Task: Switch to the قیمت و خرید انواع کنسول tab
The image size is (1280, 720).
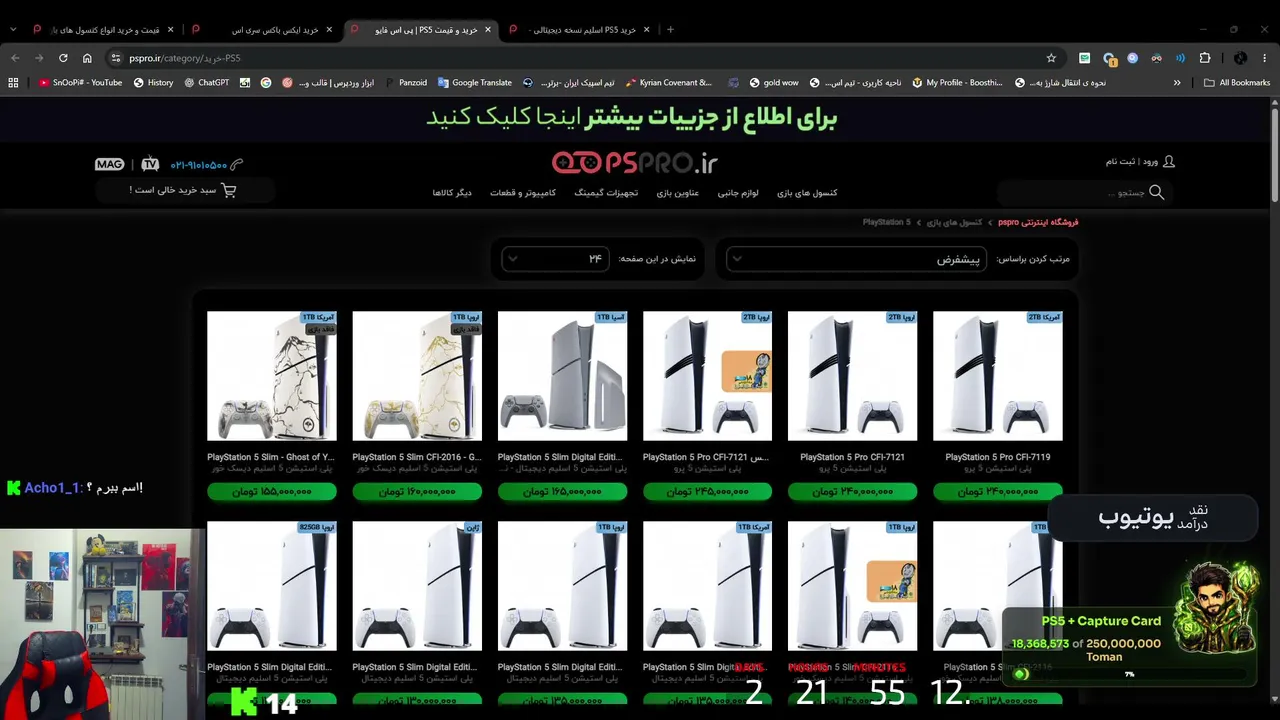Action: point(105,30)
